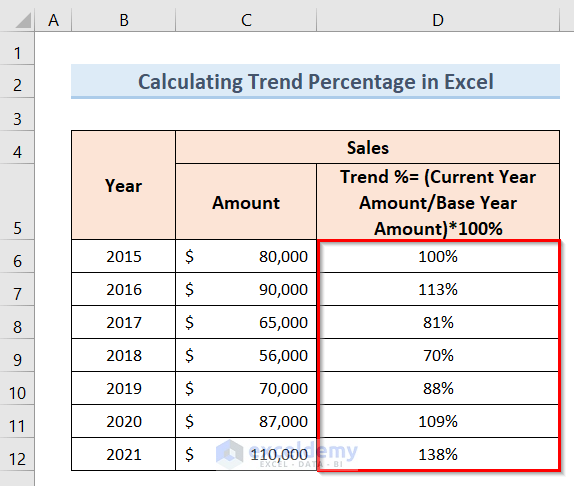
Task: Select the cell with year 2017
Action: pyautogui.click(x=123, y=322)
